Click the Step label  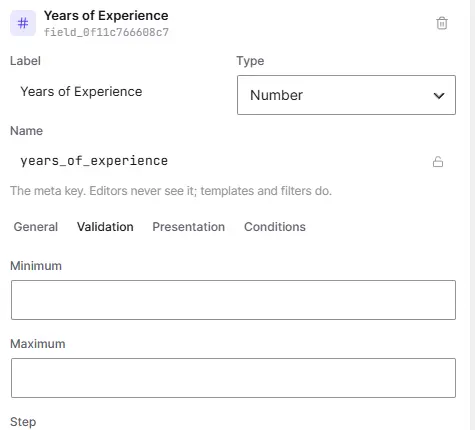(x=23, y=422)
